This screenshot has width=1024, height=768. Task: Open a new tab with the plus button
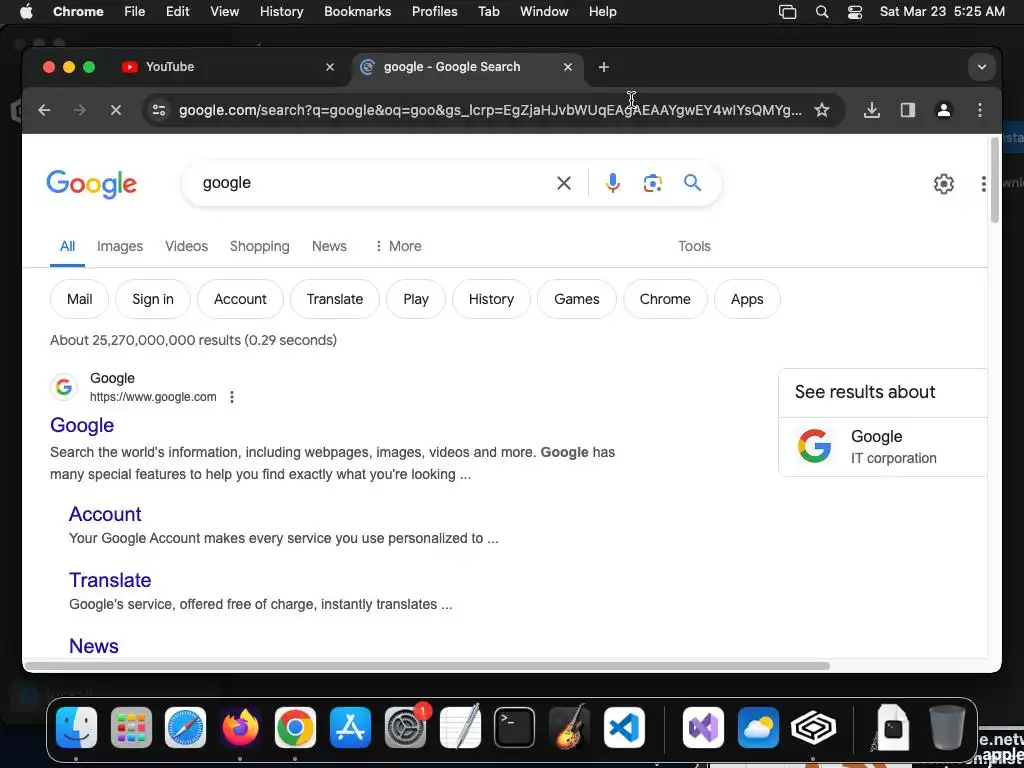tap(603, 67)
